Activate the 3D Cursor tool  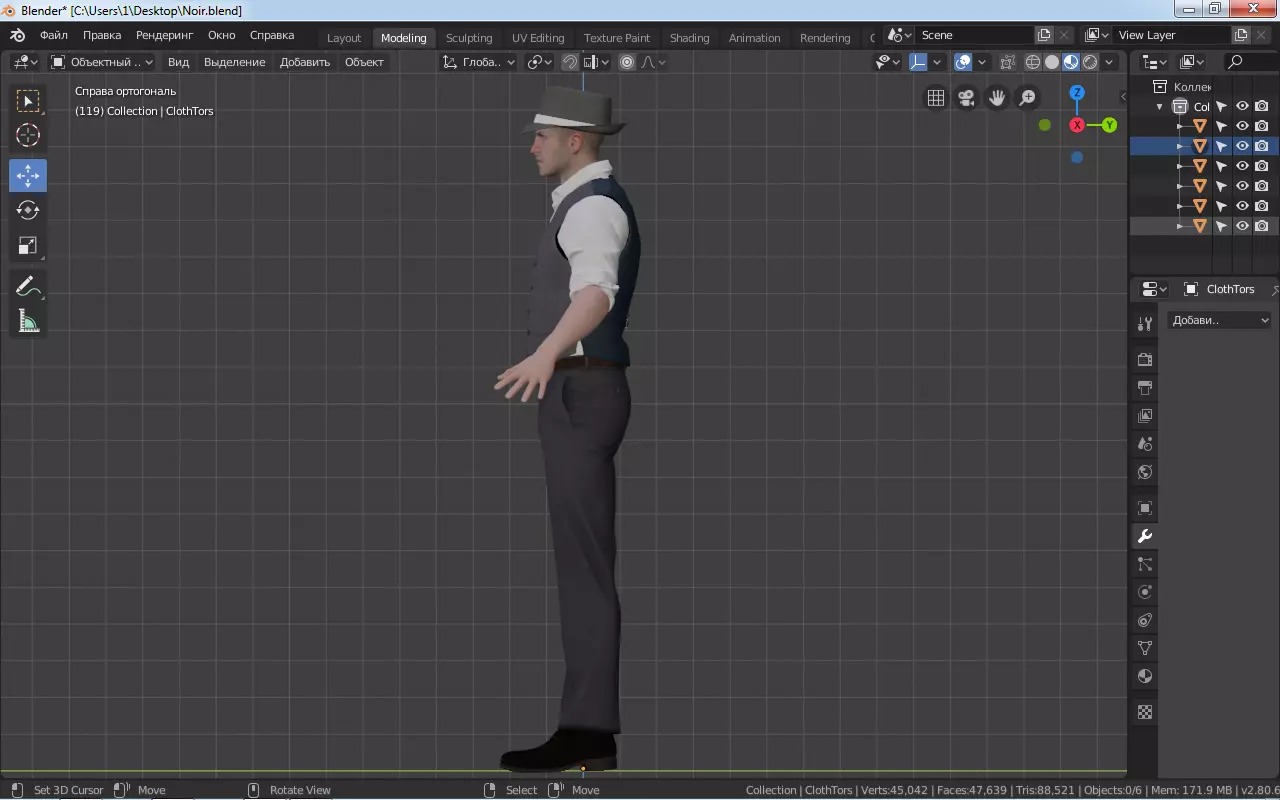click(28, 135)
